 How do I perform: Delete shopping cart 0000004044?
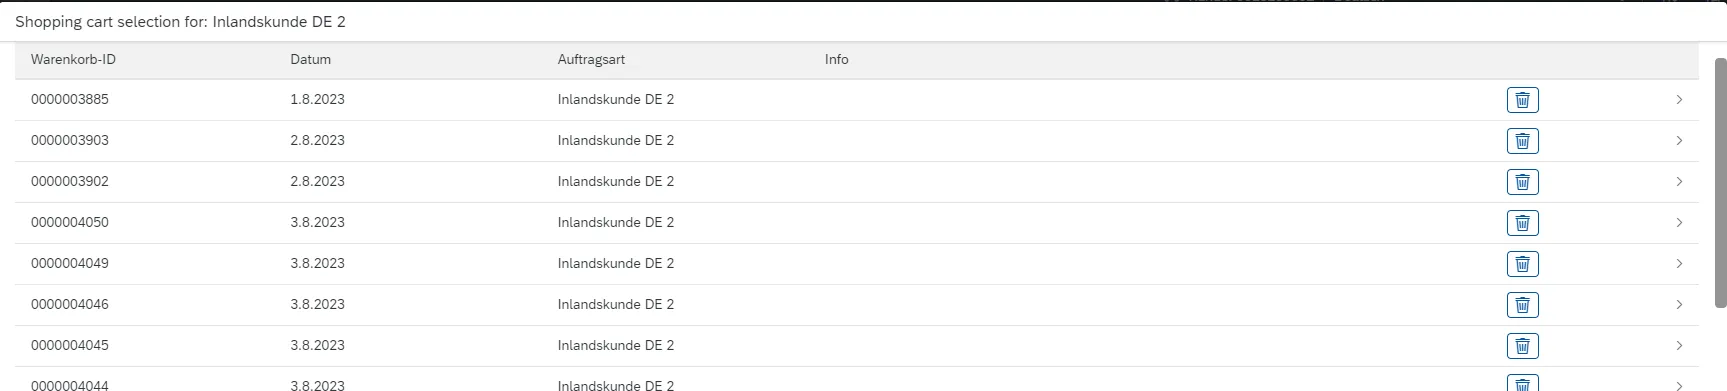(x=1522, y=383)
